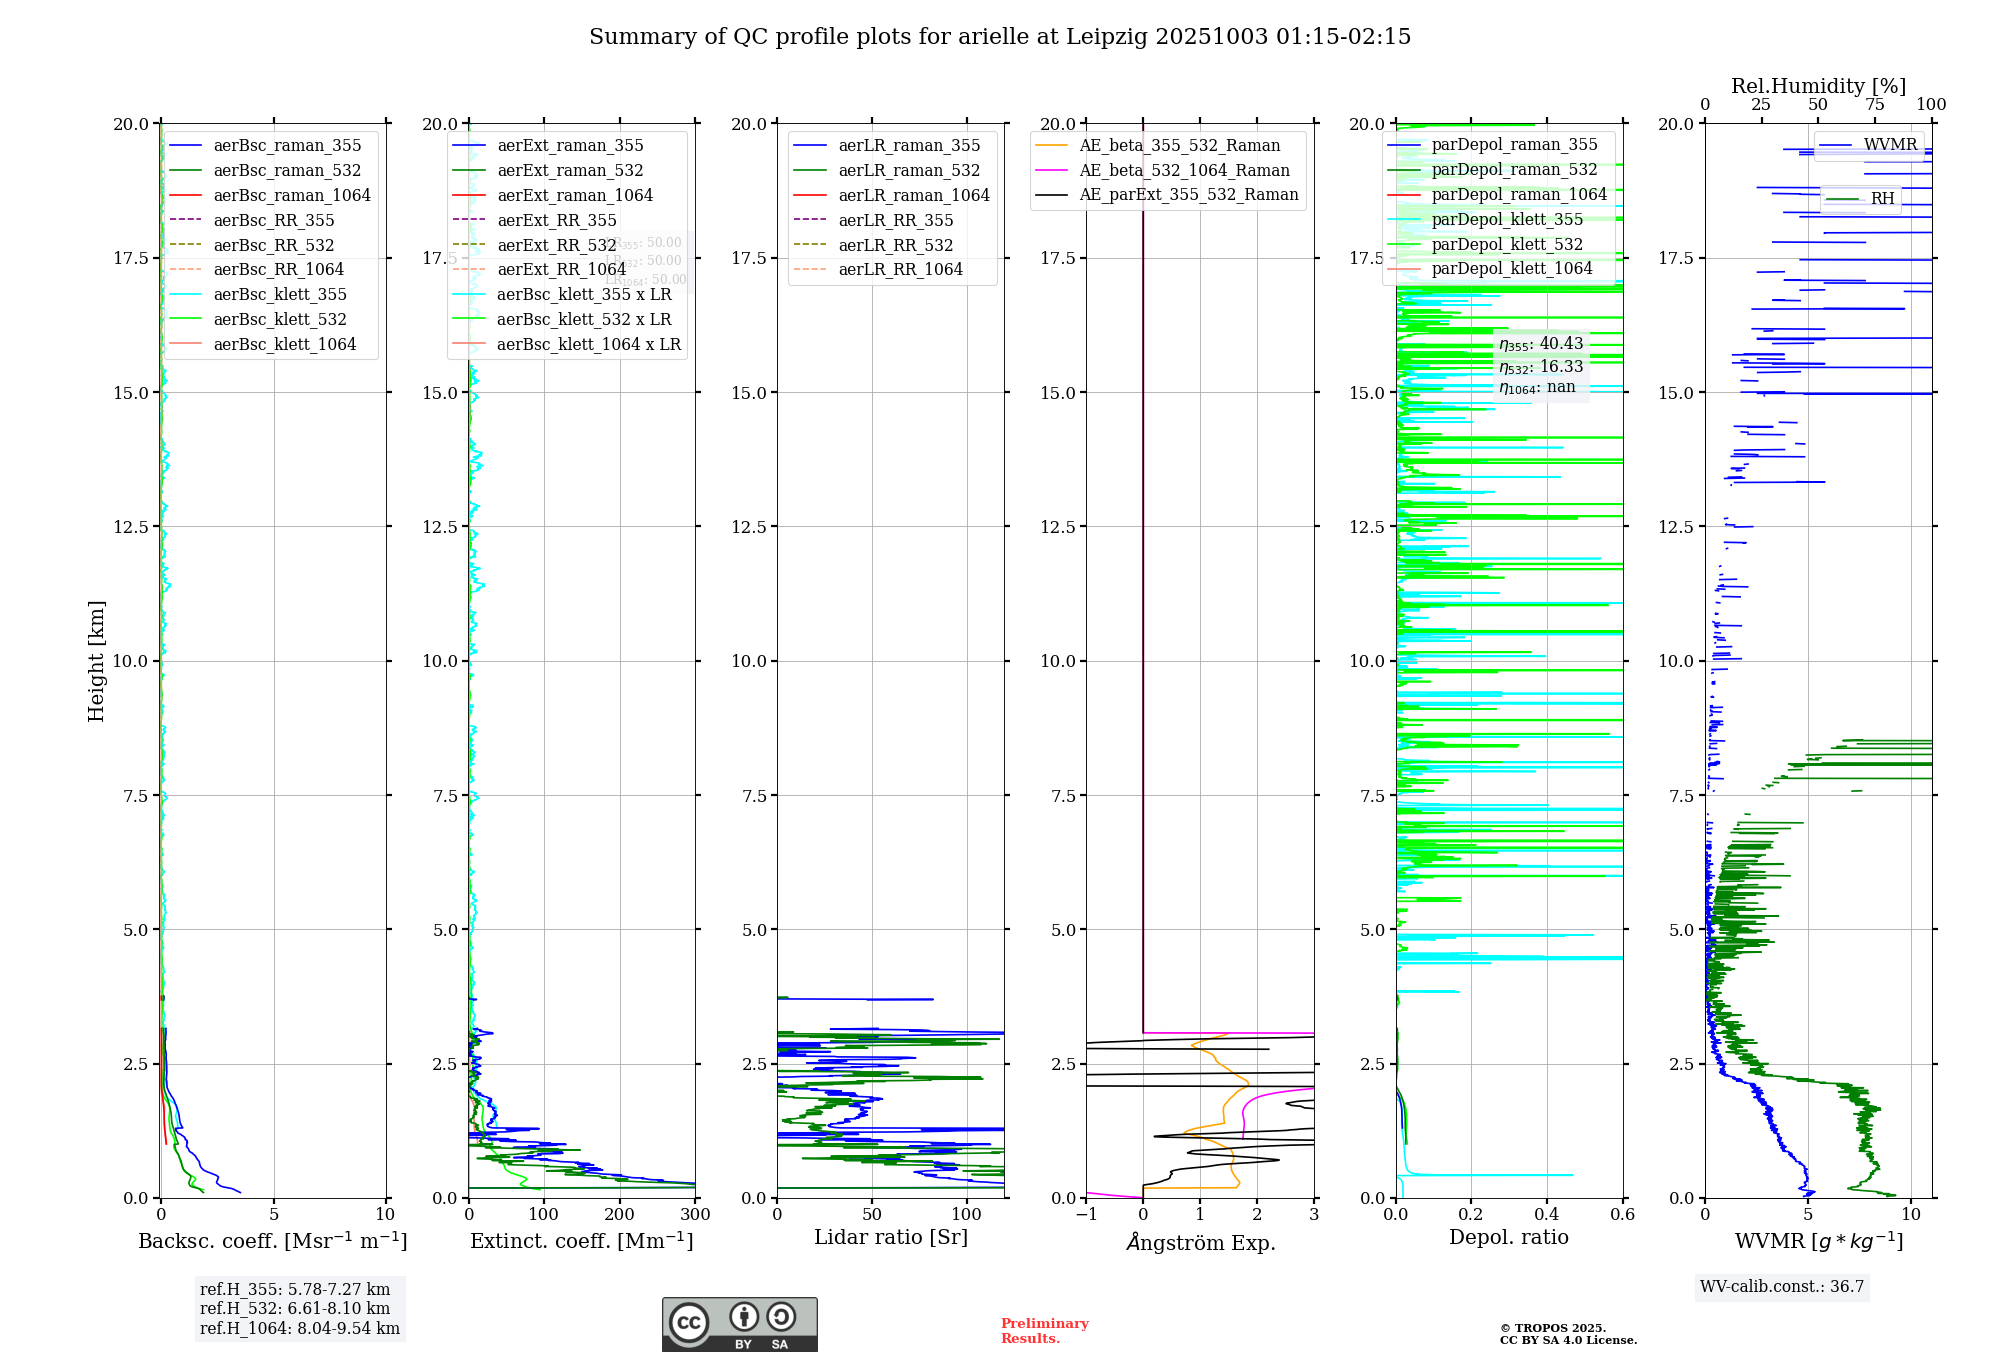Click the Height [km] axis label

click(96, 661)
